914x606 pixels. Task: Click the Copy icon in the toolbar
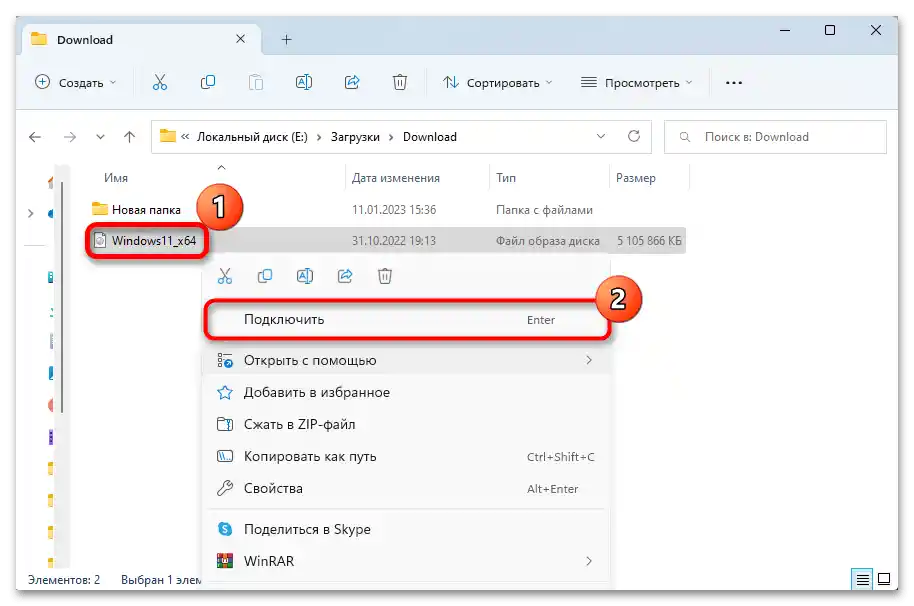pos(208,82)
